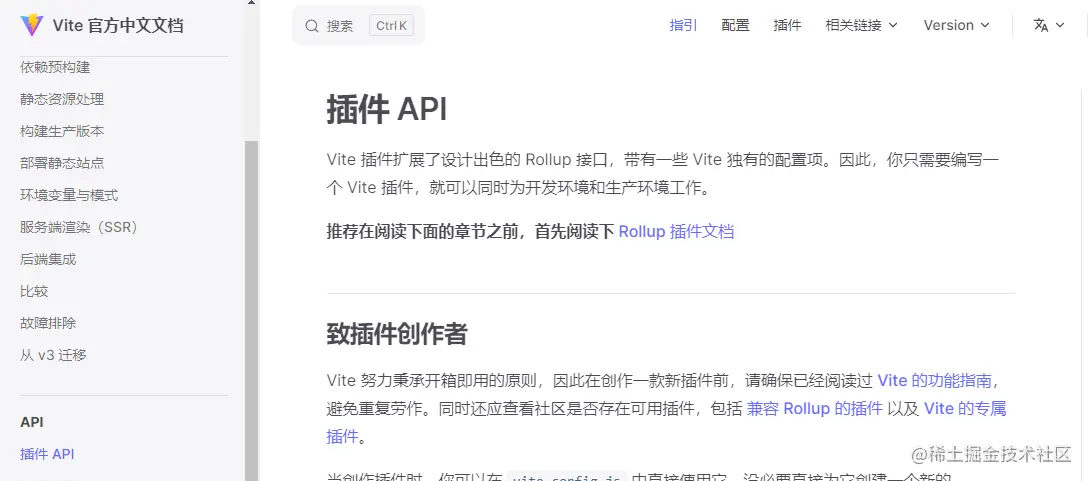Open 依赖预构建 in the sidebar
This screenshot has width=1088, height=481.
[55, 67]
